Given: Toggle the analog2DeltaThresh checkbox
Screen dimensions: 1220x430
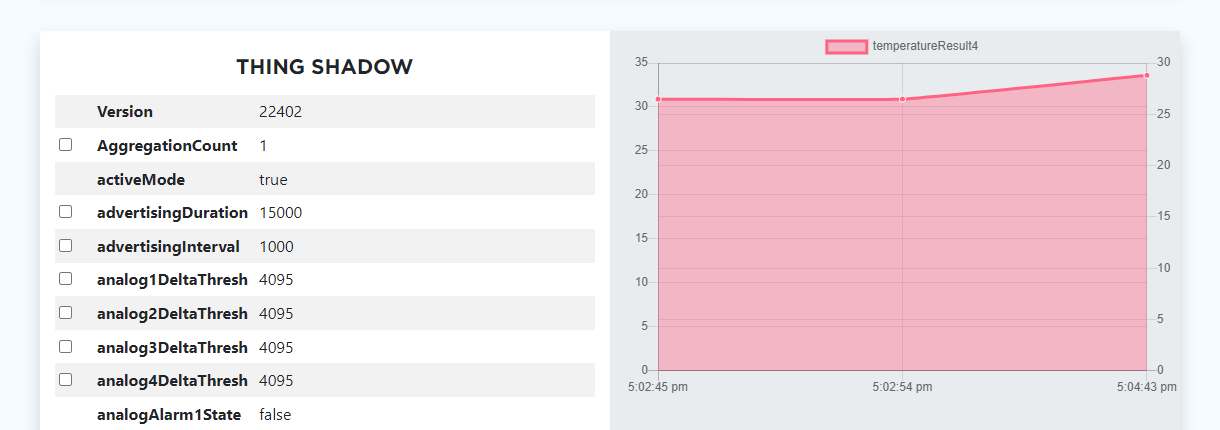Looking at the screenshot, I should (66, 313).
